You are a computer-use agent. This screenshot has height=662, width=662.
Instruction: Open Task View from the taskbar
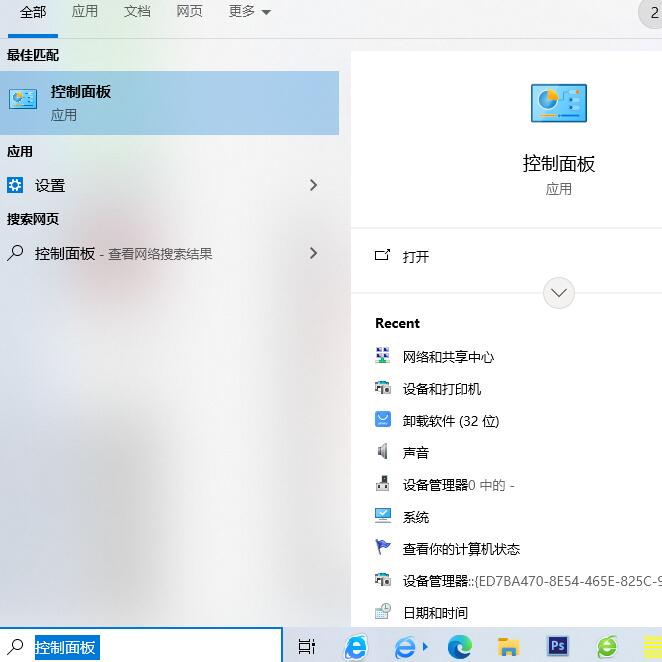point(307,646)
